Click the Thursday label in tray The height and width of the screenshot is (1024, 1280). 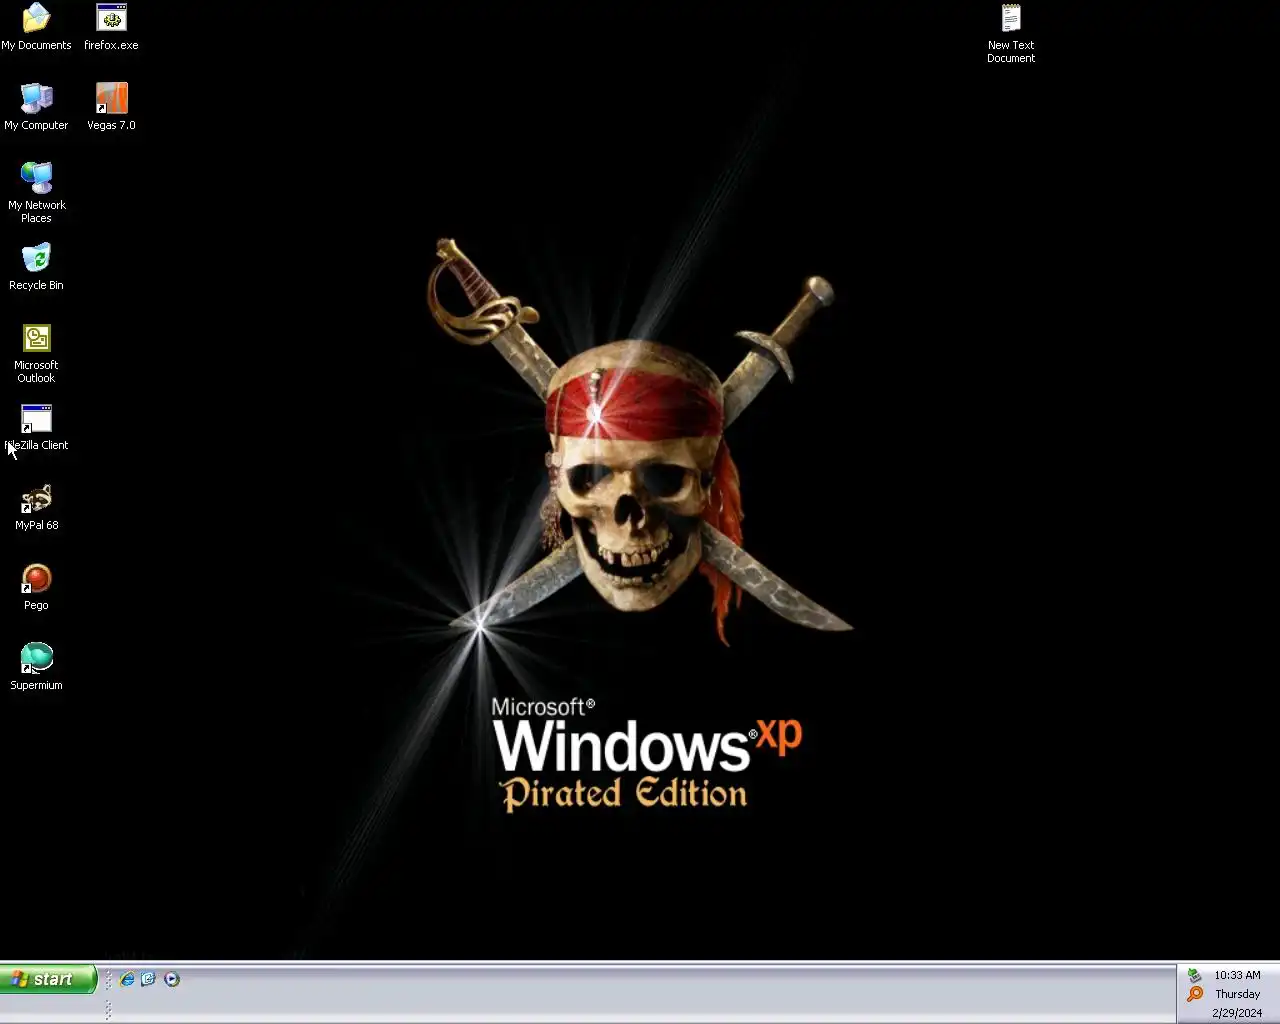1237,994
